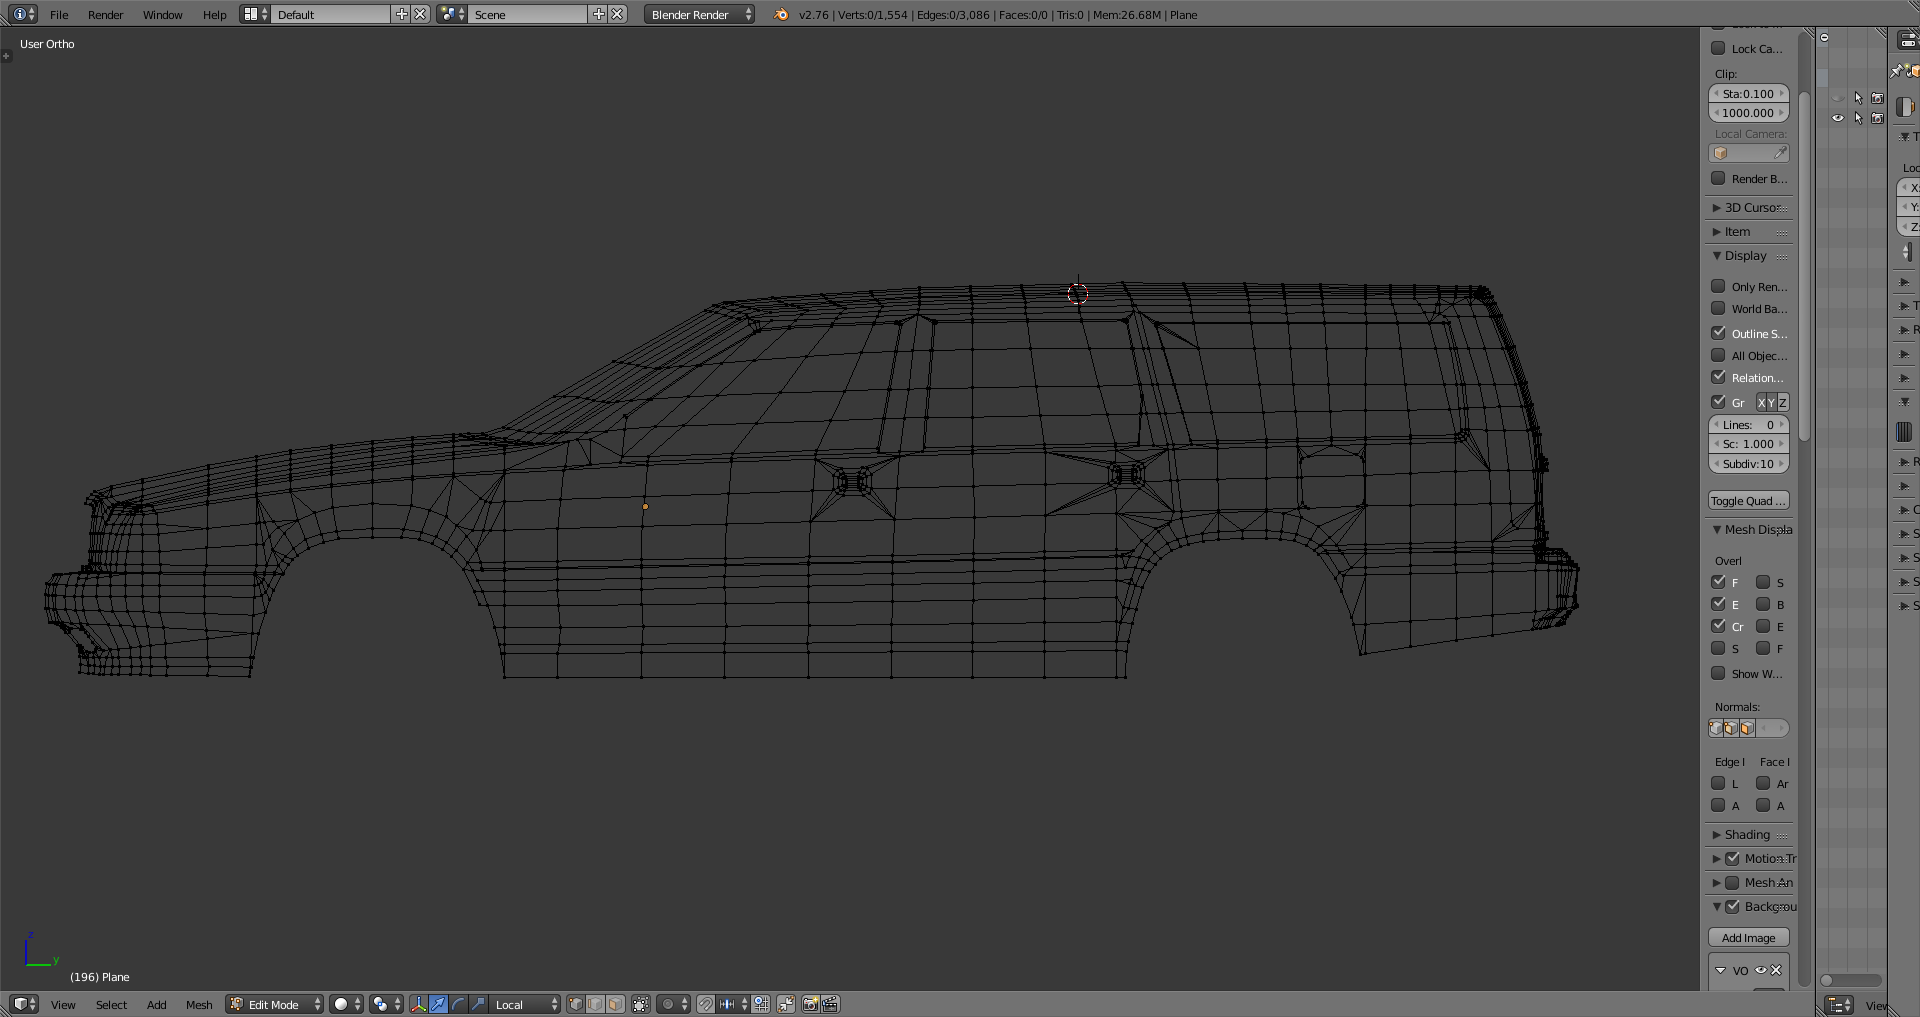Toggle the 3D manipulator widget icon
Viewport: 1920px width, 1017px height.
click(x=418, y=1004)
